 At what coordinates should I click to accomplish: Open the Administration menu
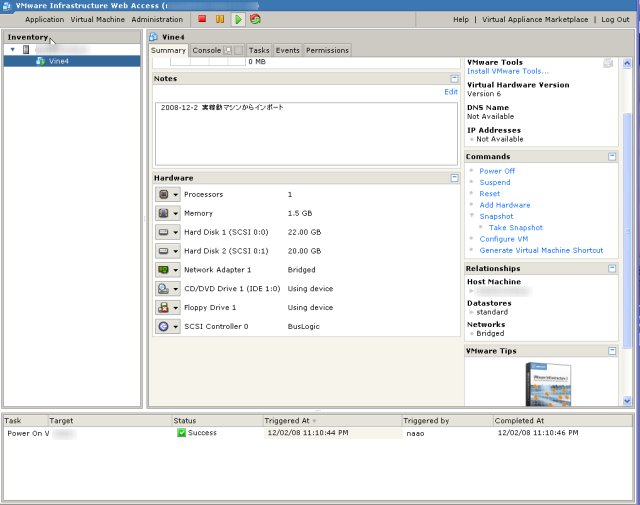157,19
